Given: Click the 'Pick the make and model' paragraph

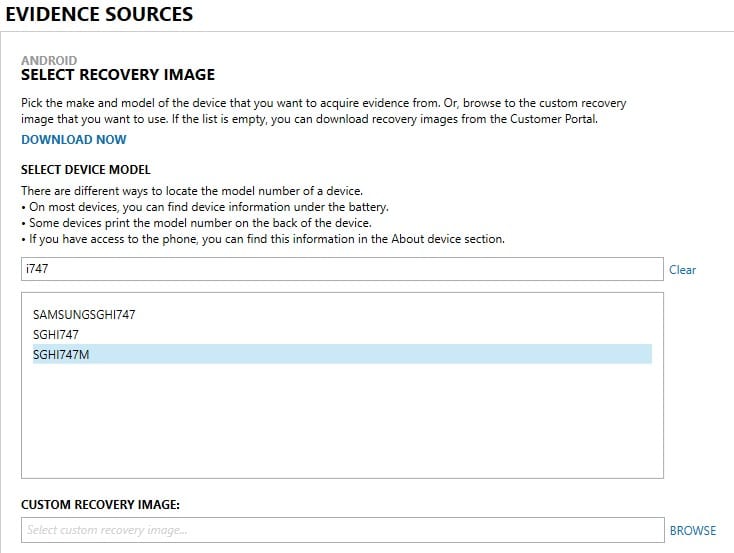Looking at the screenshot, I should point(323,111).
